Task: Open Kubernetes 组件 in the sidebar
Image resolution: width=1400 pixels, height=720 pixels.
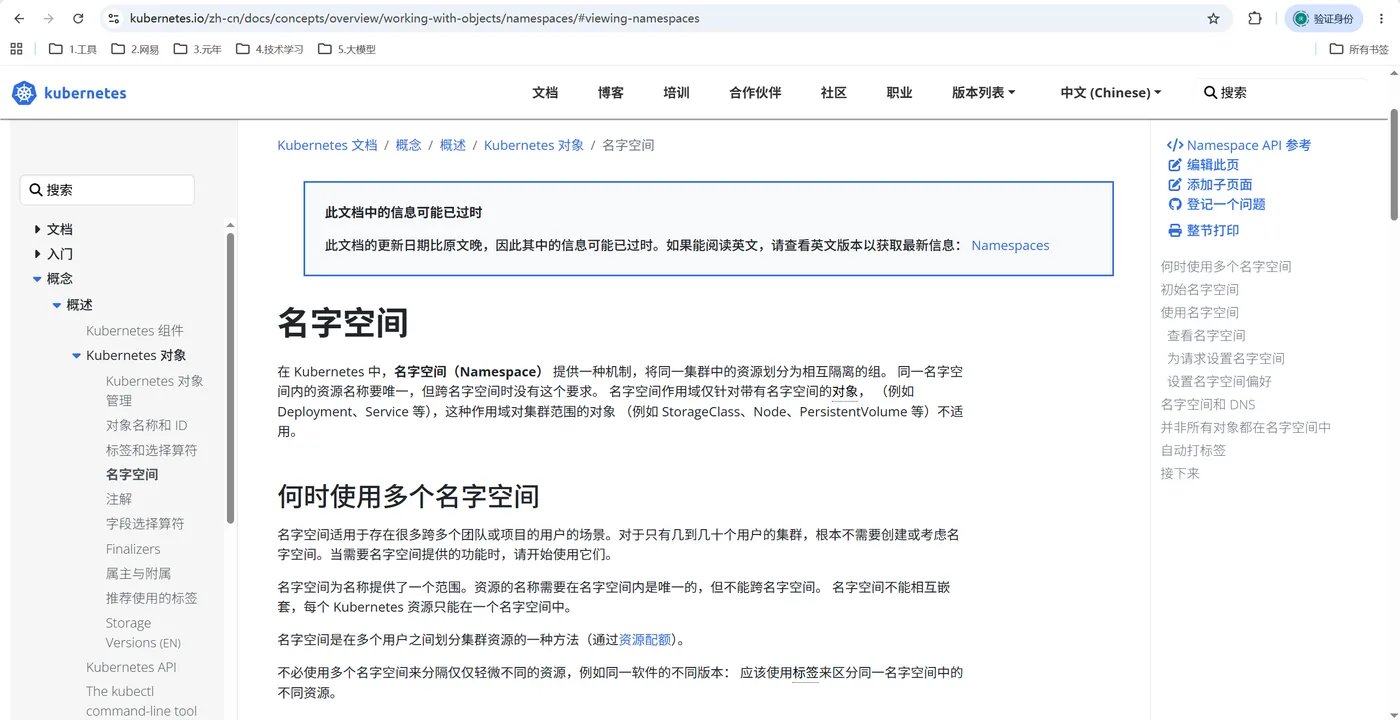Action: pyautogui.click(x=135, y=331)
